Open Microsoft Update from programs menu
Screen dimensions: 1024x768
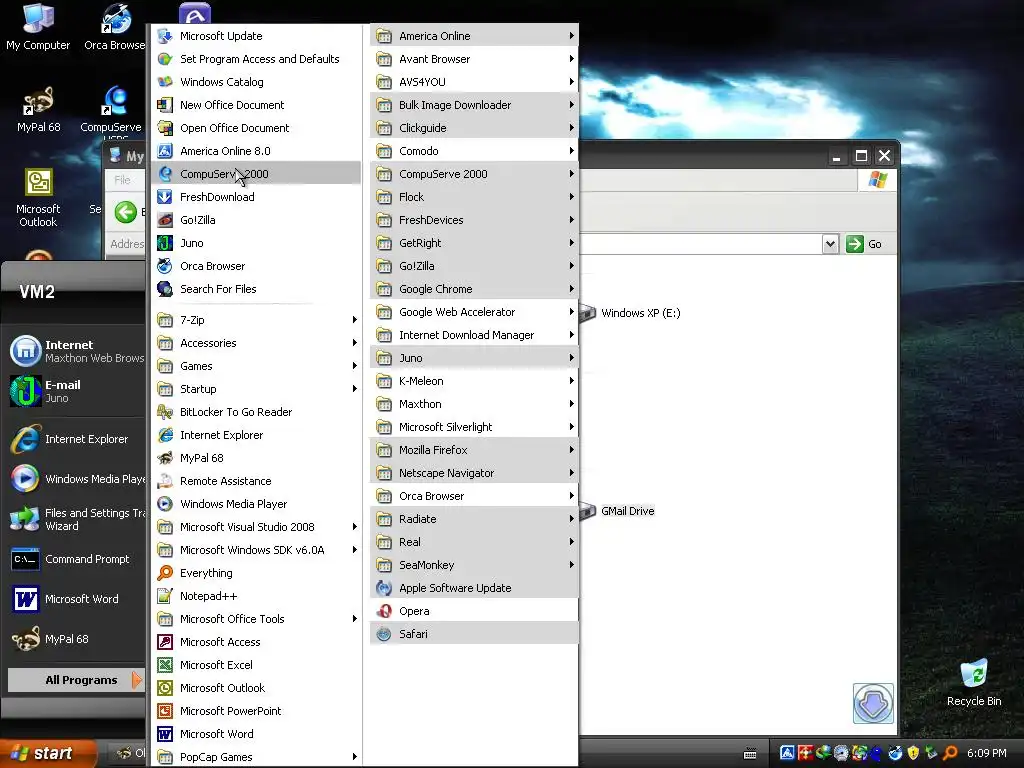(x=256, y=36)
